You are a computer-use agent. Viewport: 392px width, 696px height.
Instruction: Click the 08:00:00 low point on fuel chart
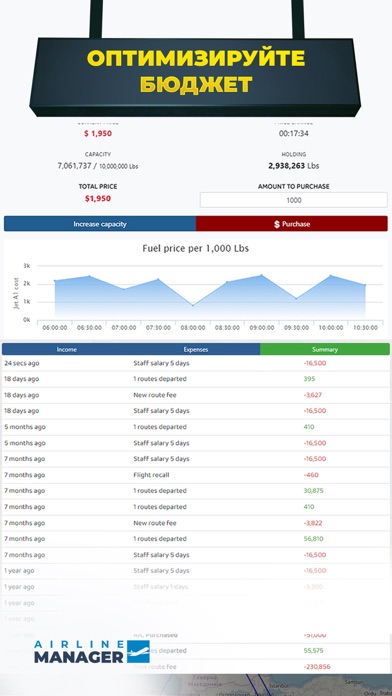(x=193, y=305)
